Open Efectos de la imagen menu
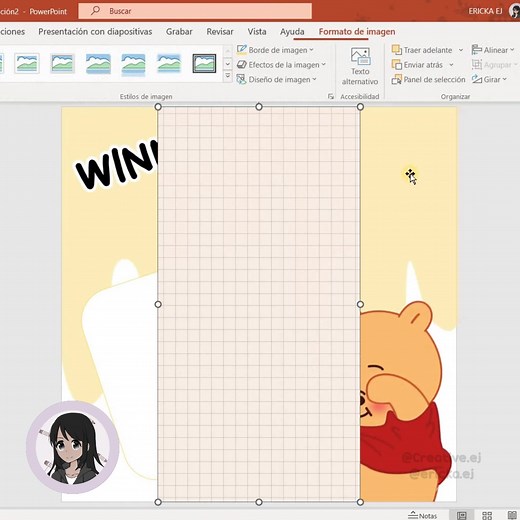This screenshot has height=520, width=520. click(x=281, y=65)
